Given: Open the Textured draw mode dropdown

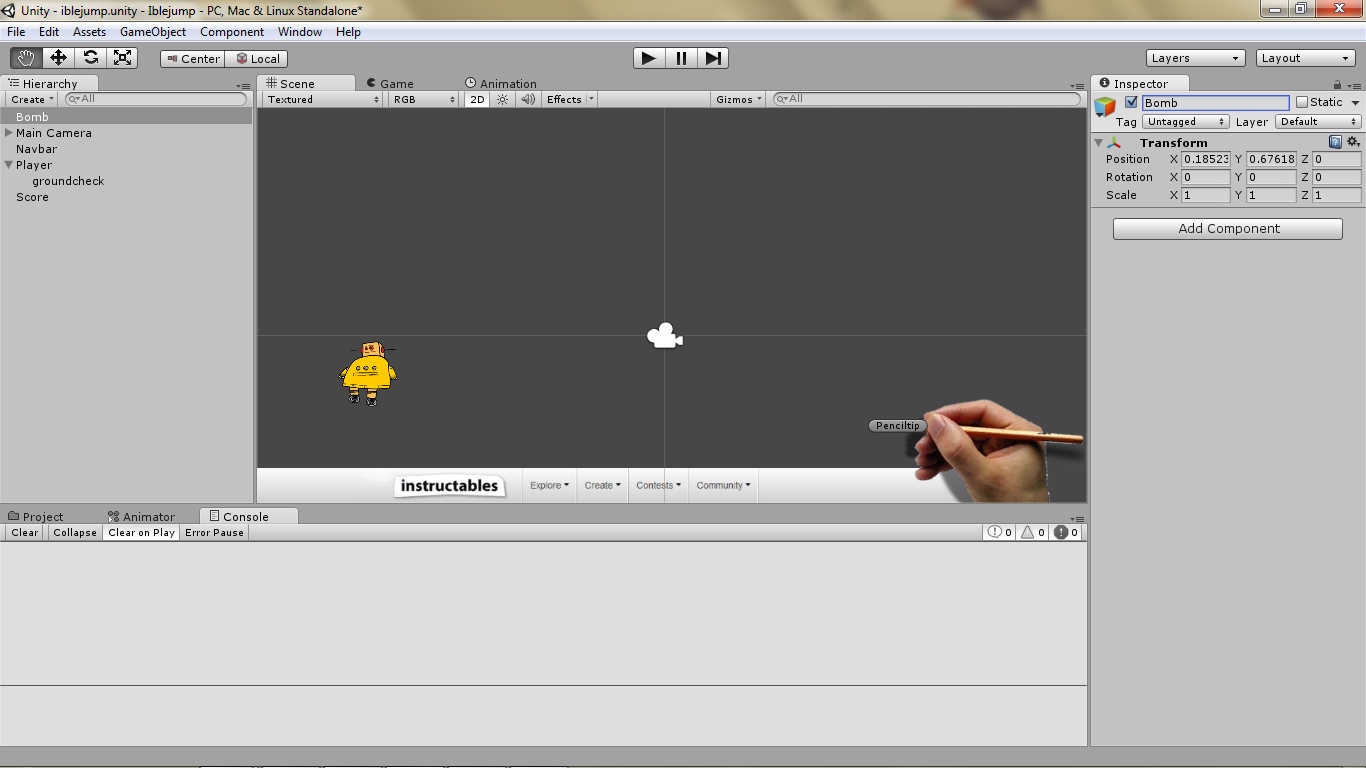Looking at the screenshot, I should pyautogui.click(x=323, y=99).
